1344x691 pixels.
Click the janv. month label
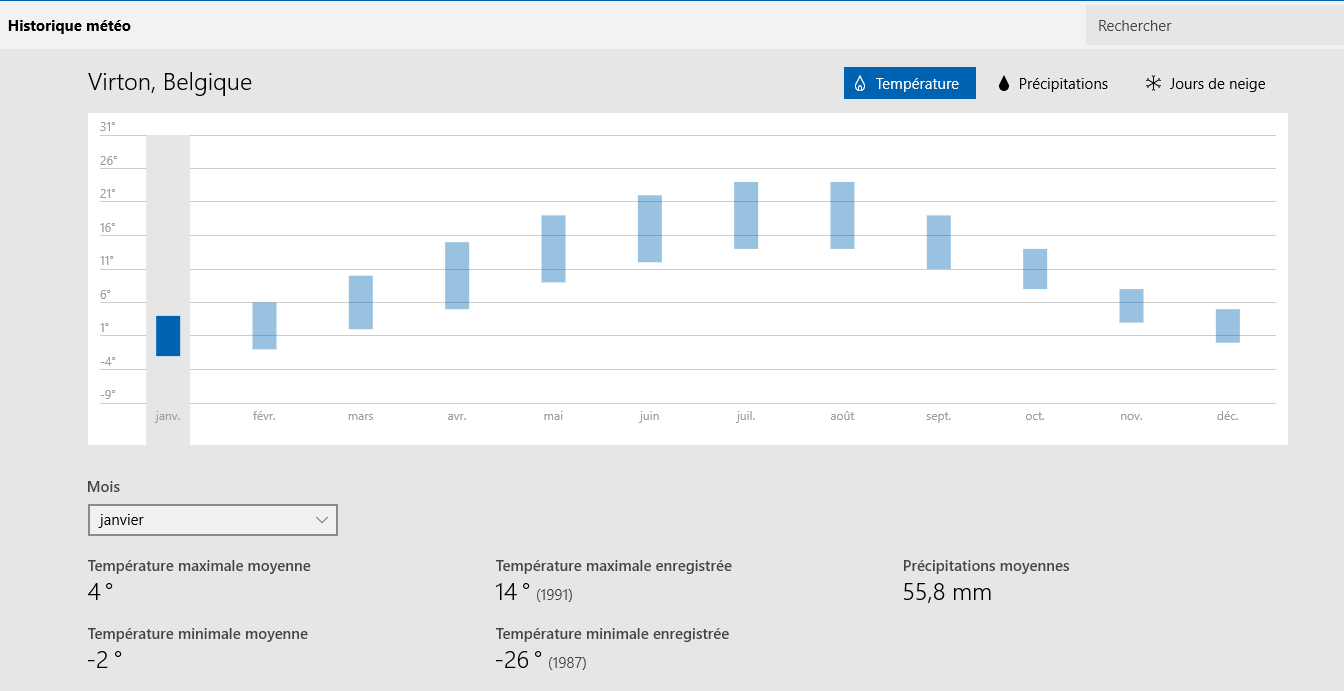(168, 416)
